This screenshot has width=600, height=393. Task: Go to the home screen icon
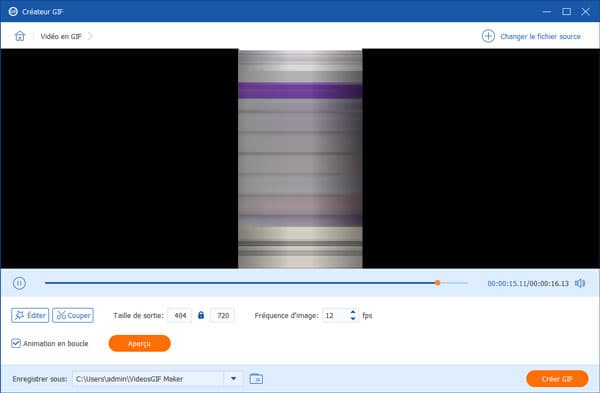20,36
